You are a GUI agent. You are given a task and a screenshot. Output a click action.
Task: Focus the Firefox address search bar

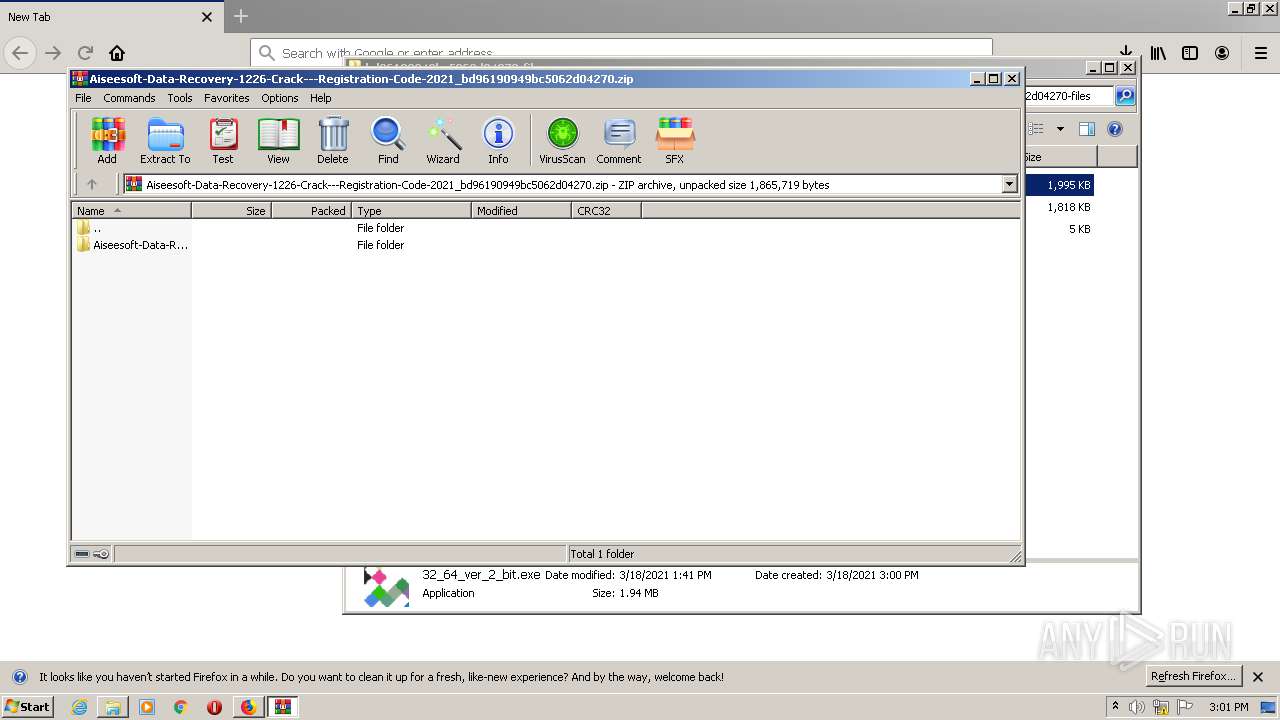(x=621, y=53)
